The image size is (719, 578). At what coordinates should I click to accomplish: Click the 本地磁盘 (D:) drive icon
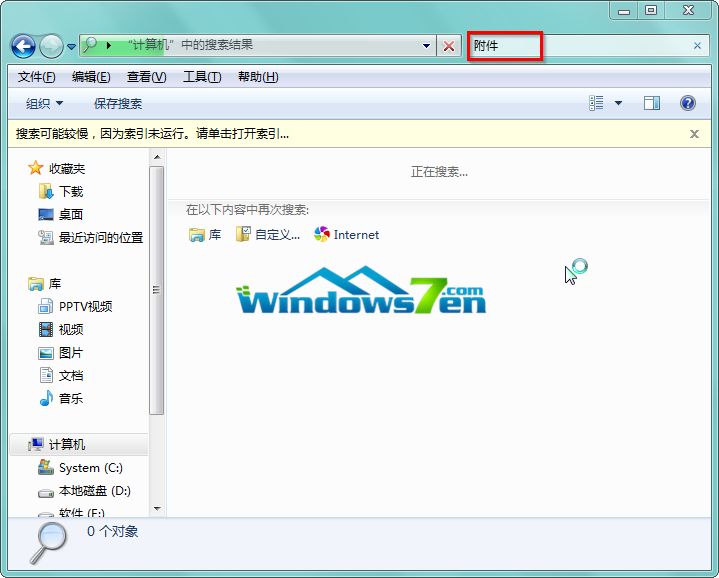point(45,493)
